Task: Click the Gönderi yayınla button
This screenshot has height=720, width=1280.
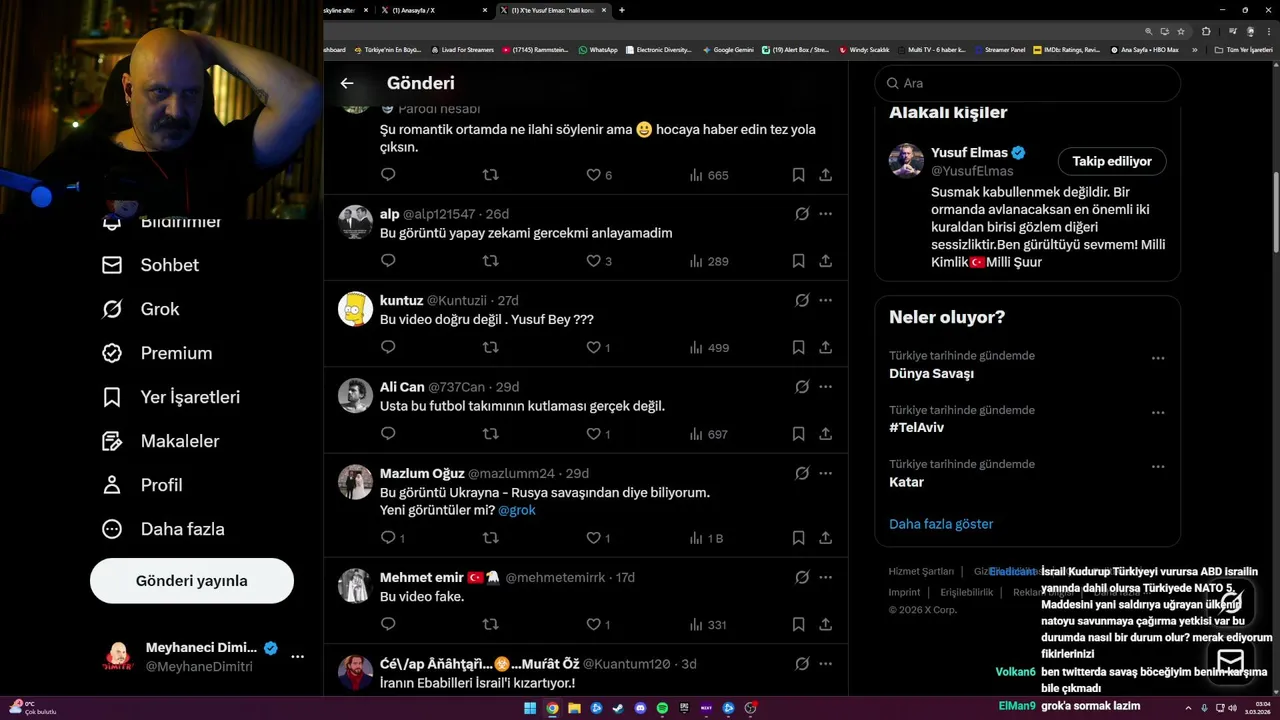Action: coord(192,581)
